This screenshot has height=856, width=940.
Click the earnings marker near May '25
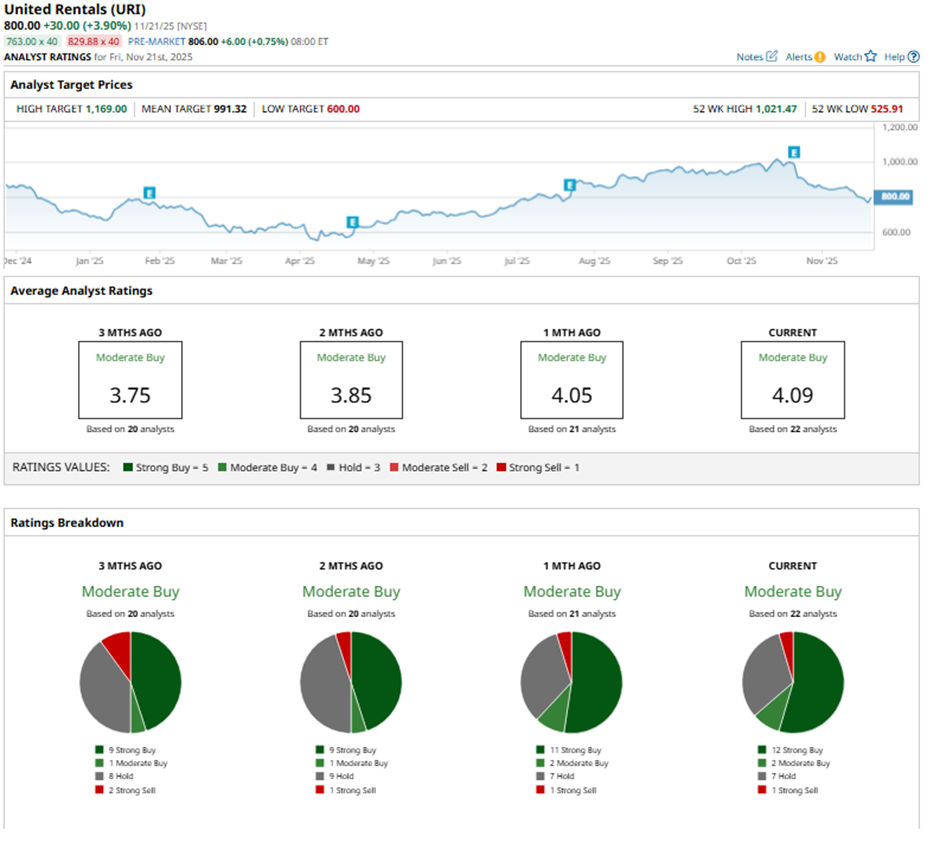pos(352,222)
